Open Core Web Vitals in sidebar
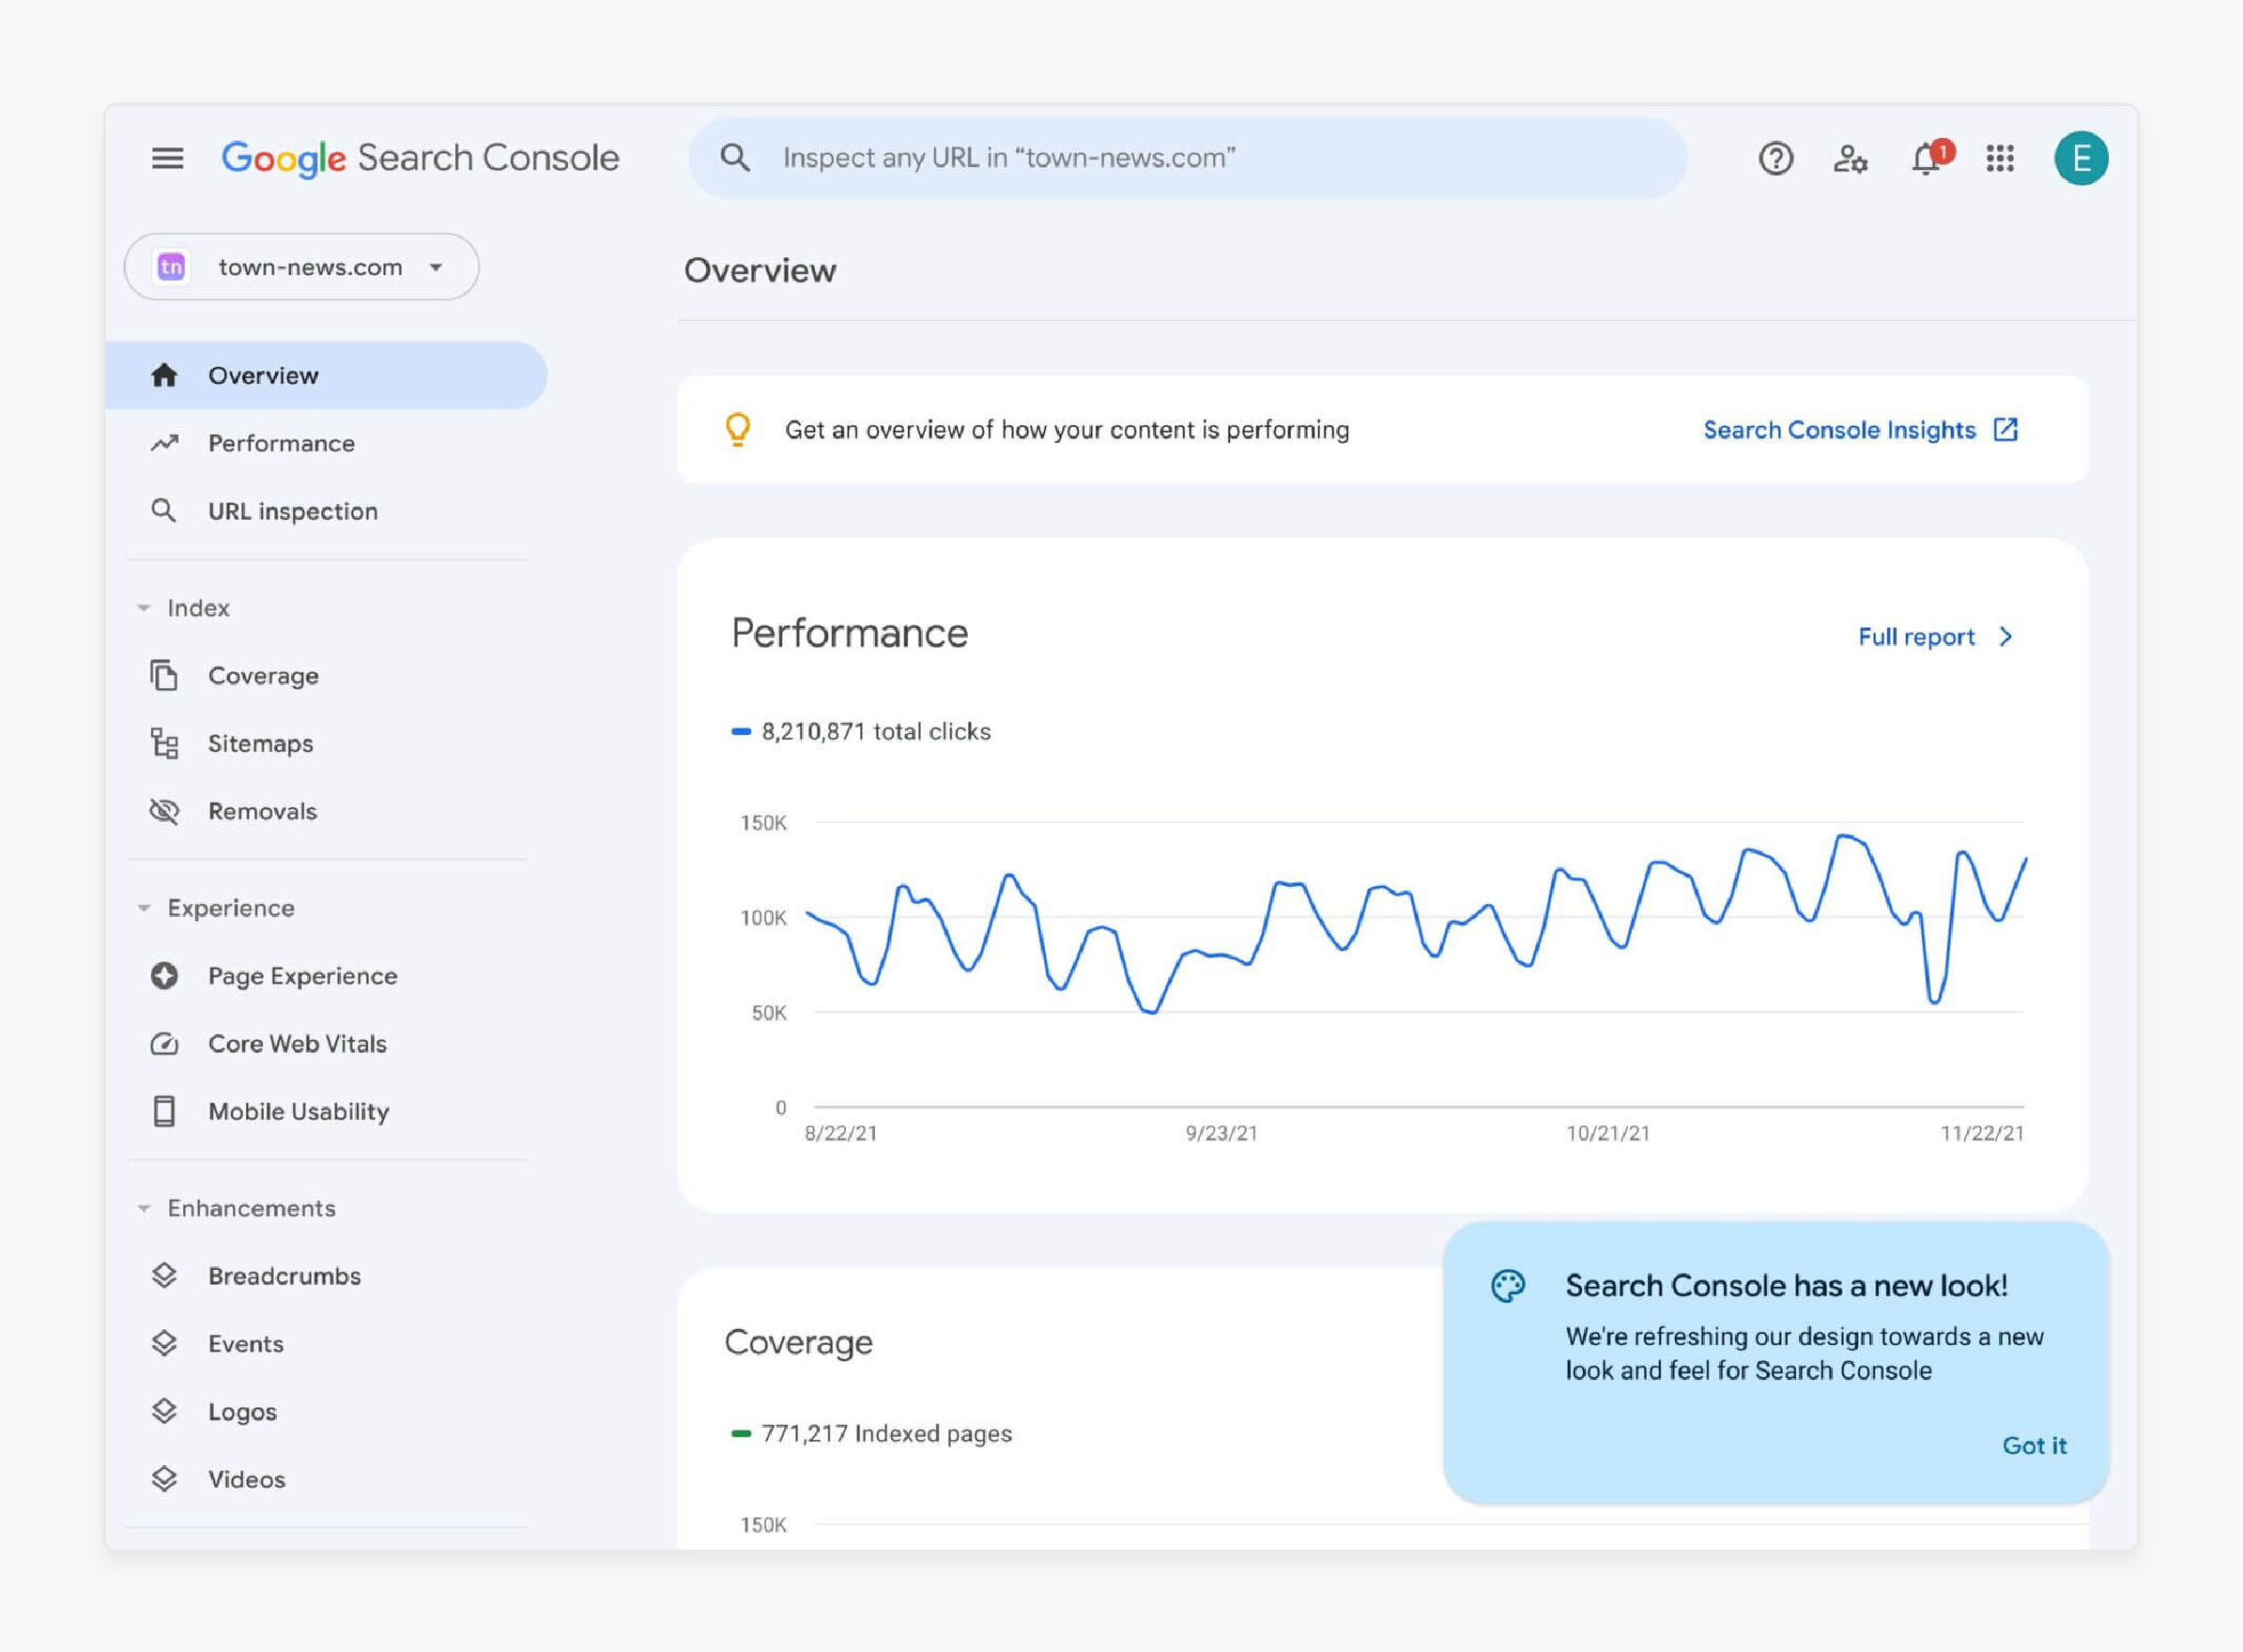2243x1652 pixels. coord(326,1043)
